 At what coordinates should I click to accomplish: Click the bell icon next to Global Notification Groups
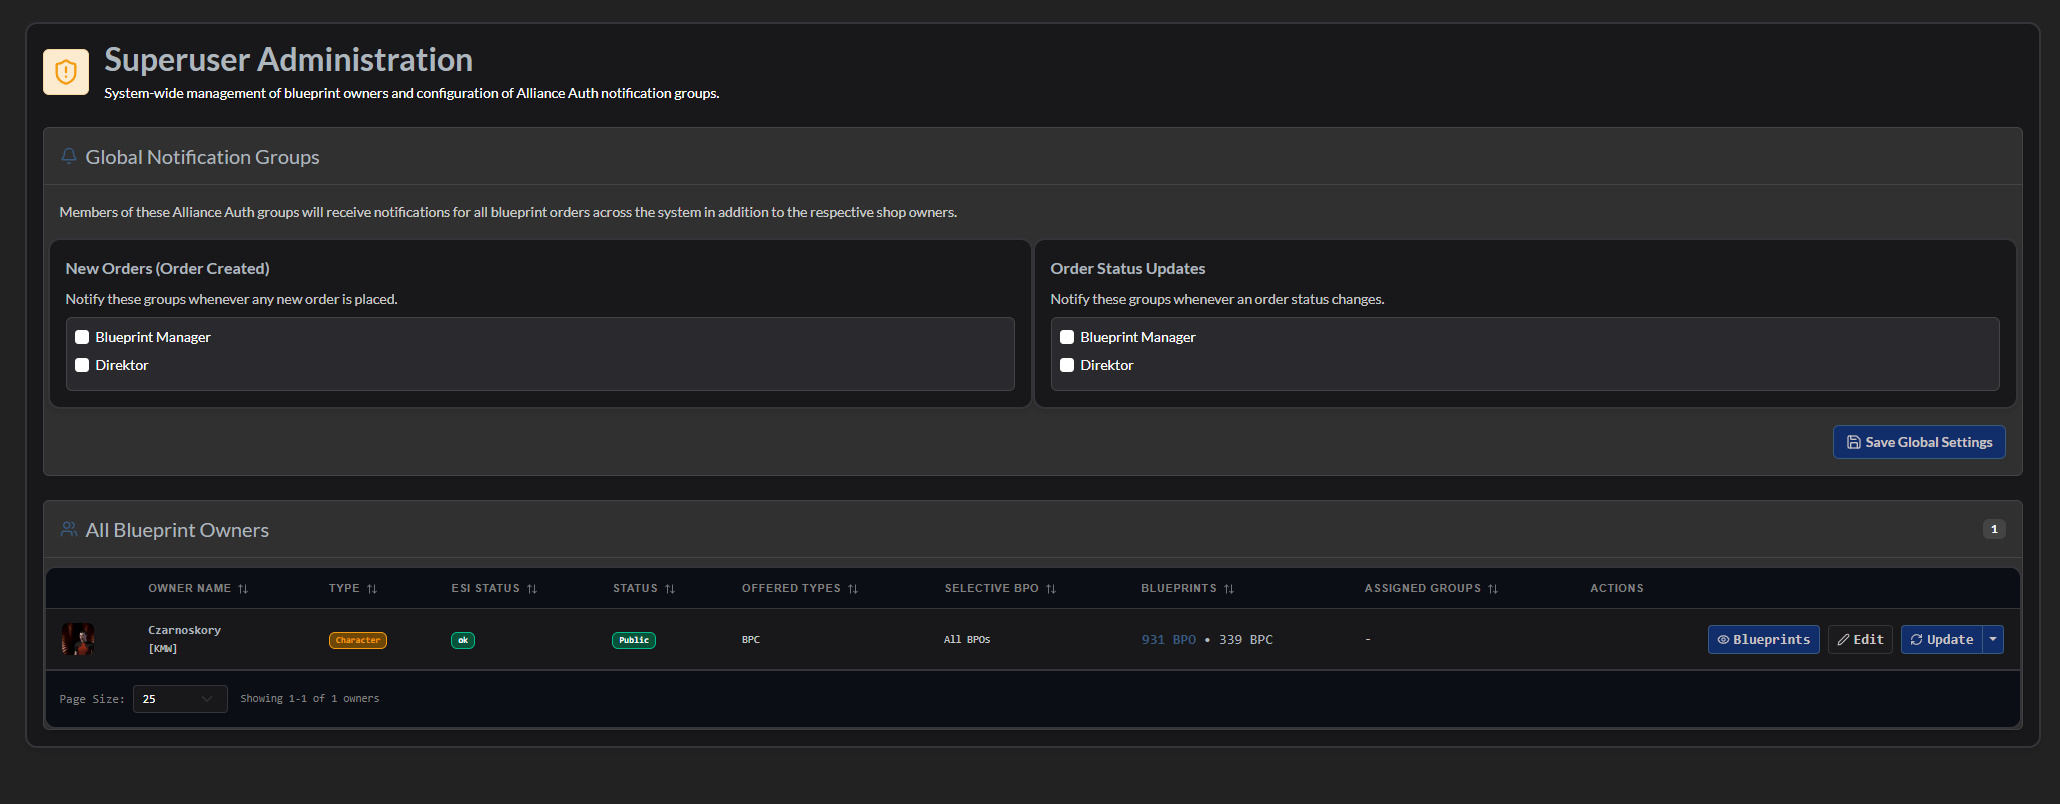click(x=69, y=156)
